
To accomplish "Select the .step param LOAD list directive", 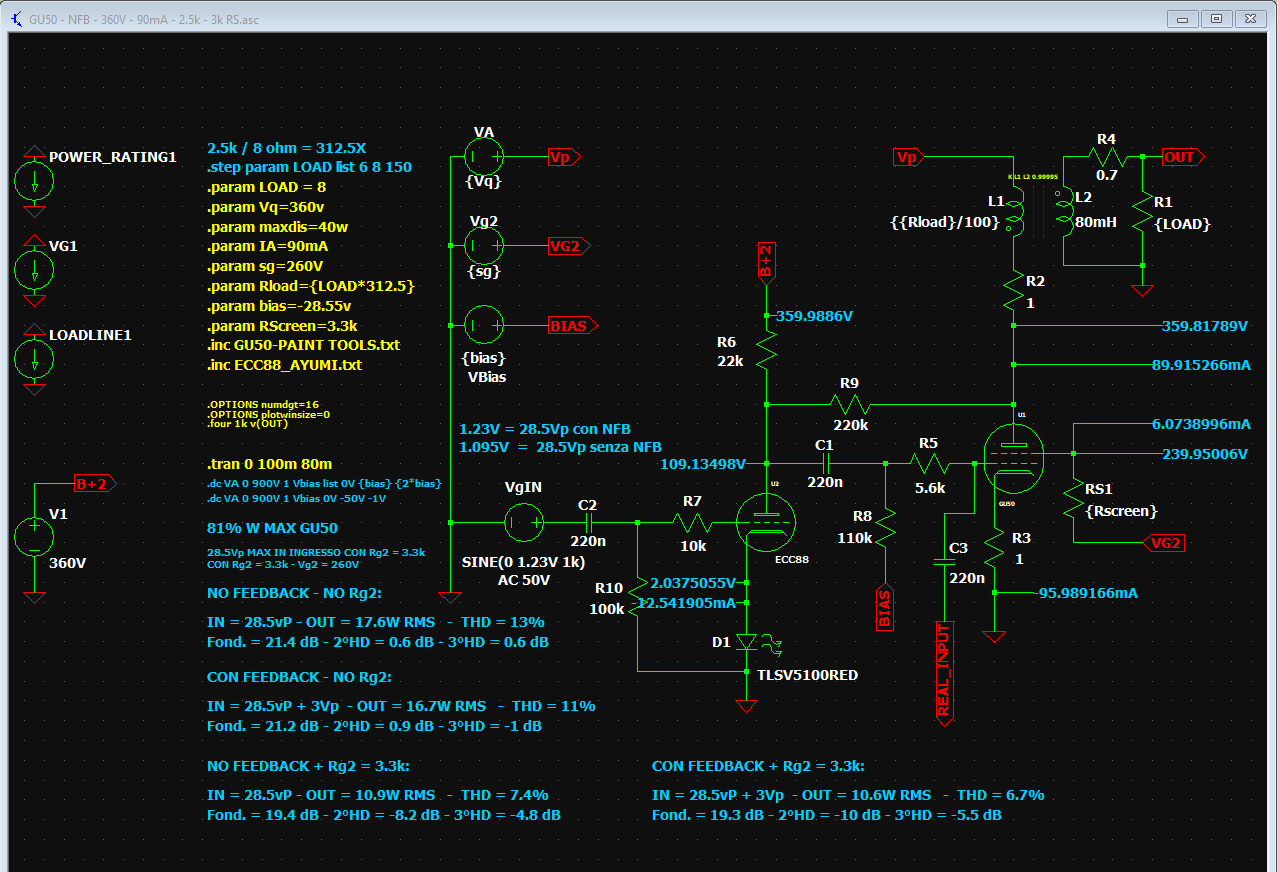I will 309,167.
